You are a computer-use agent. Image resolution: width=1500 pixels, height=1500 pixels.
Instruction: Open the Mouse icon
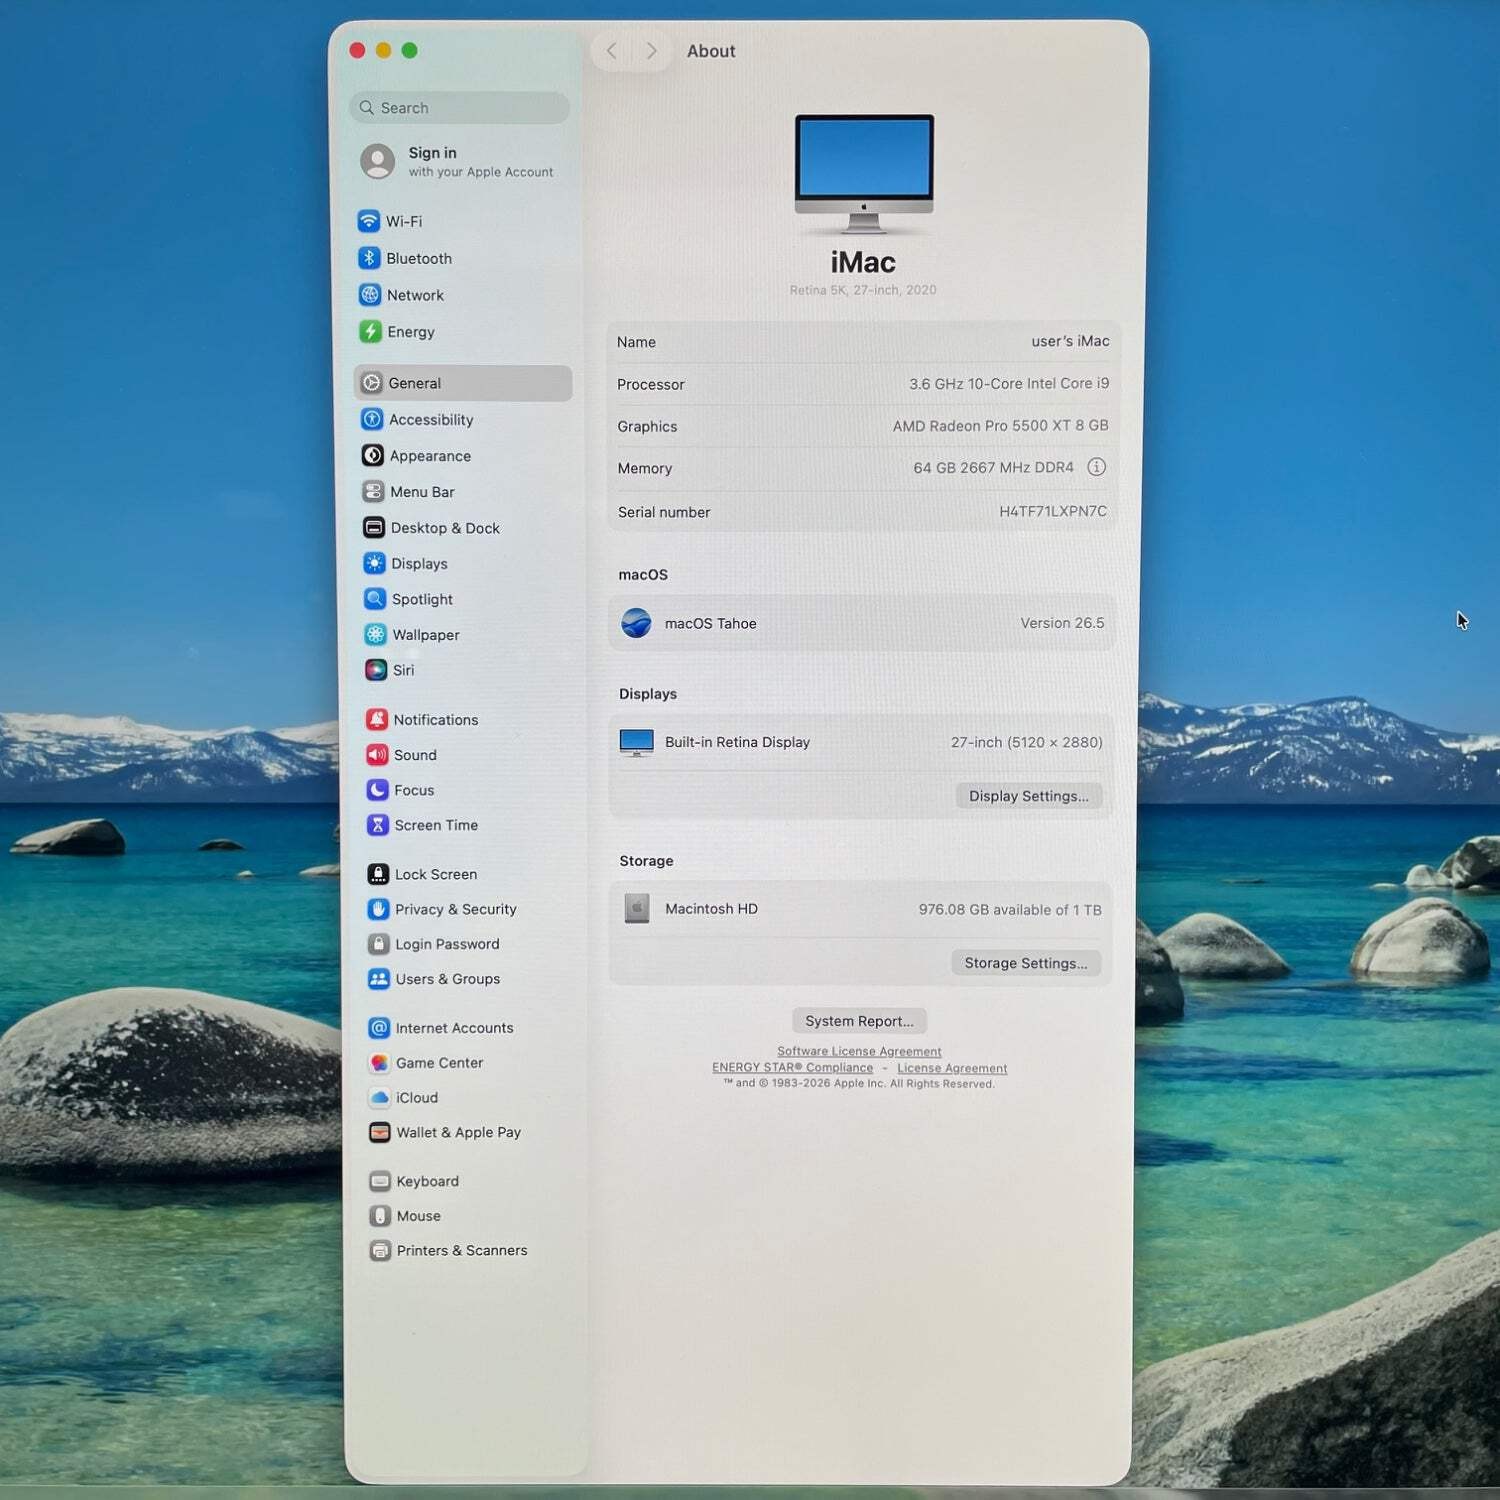click(x=380, y=1216)
